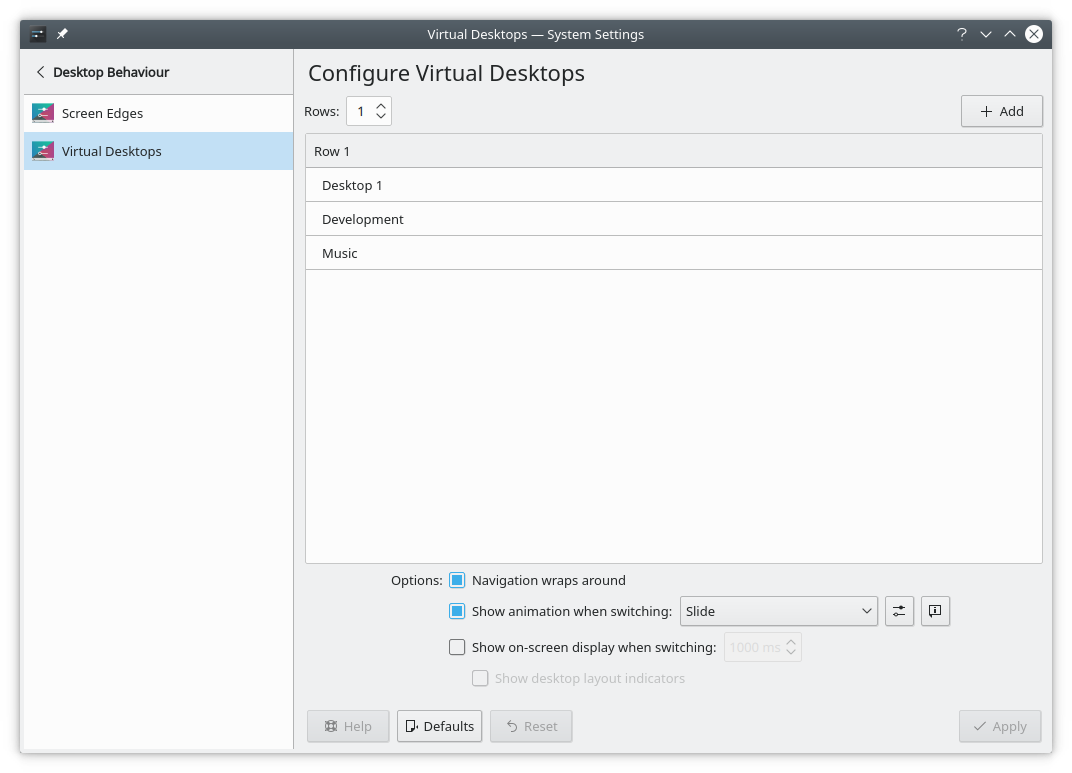1072x773 pixels.
Task: Enable Show on-screen display when switching
Action: (457, 647)
